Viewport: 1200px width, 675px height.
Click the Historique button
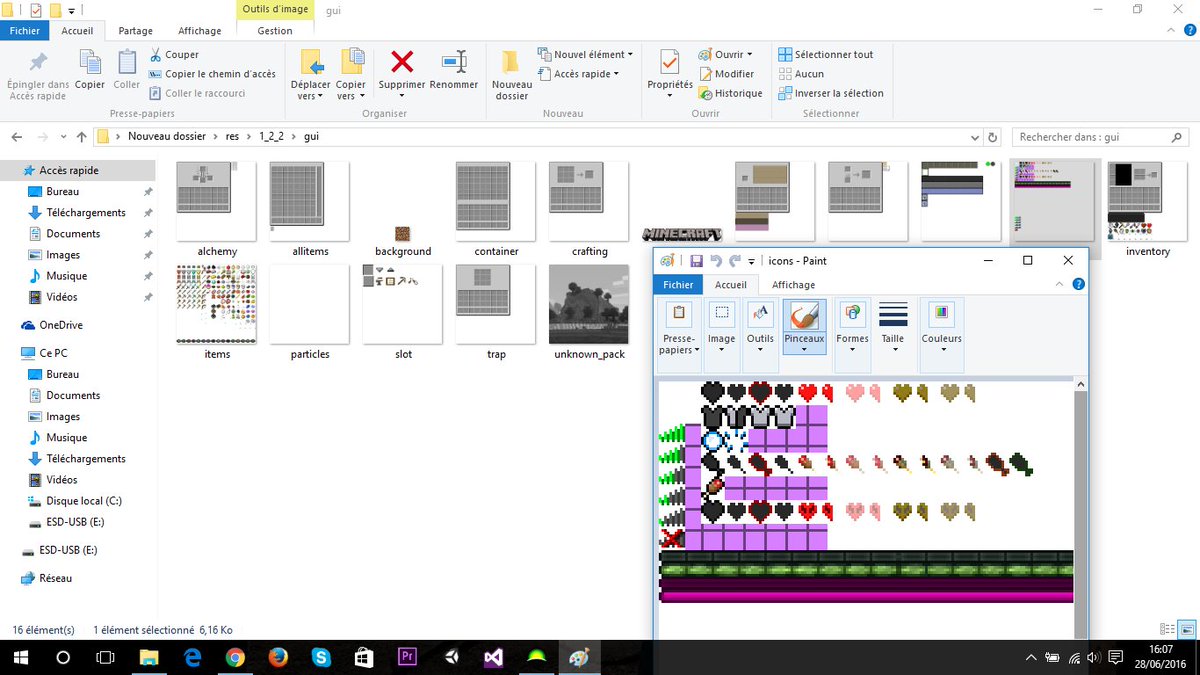[x=730, y=93]
